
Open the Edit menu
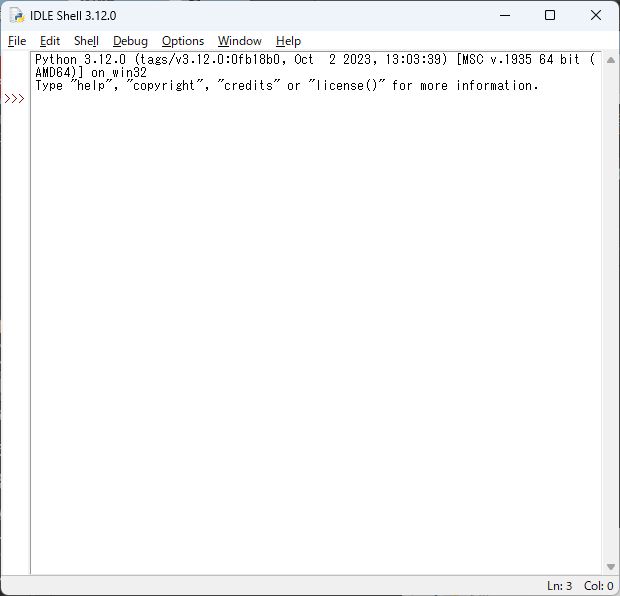50,41
